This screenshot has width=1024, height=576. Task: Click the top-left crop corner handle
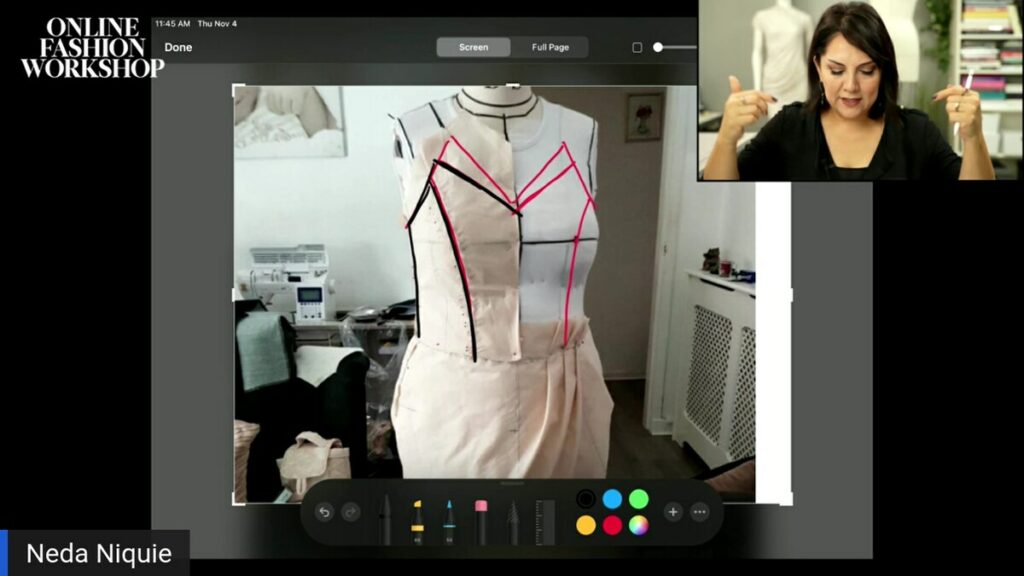click(x=237, y=88)
